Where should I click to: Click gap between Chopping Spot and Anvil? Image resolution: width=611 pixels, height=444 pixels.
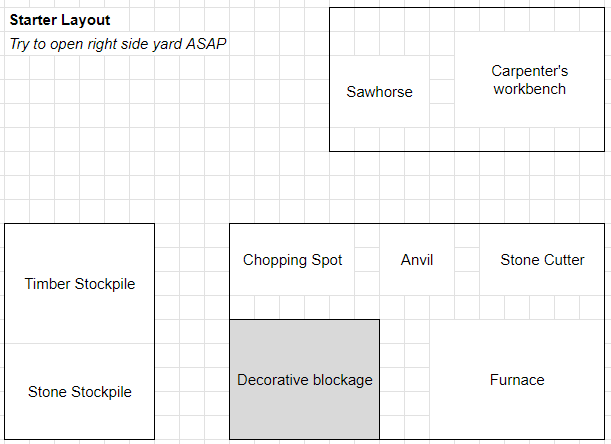pyautogui.click(x=367, y=260)
